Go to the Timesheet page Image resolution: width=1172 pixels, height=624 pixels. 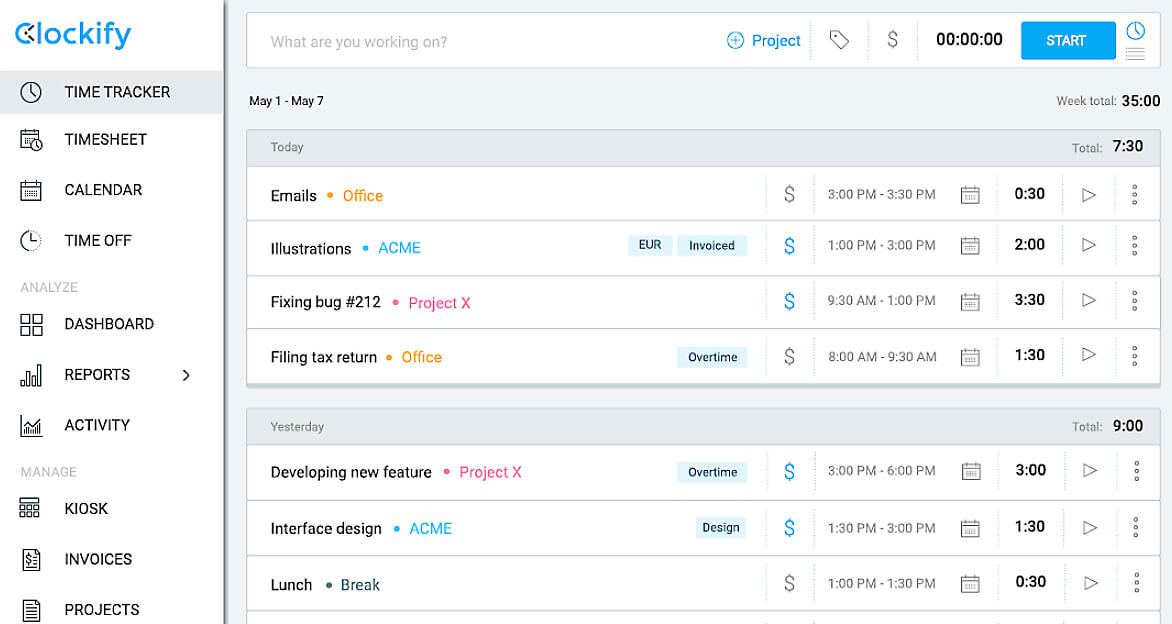coord(105,140)
